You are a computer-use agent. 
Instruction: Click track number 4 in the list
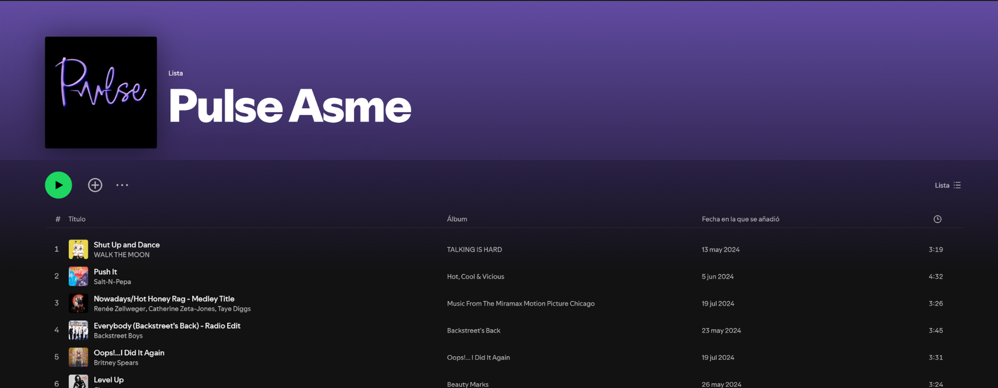57,331
